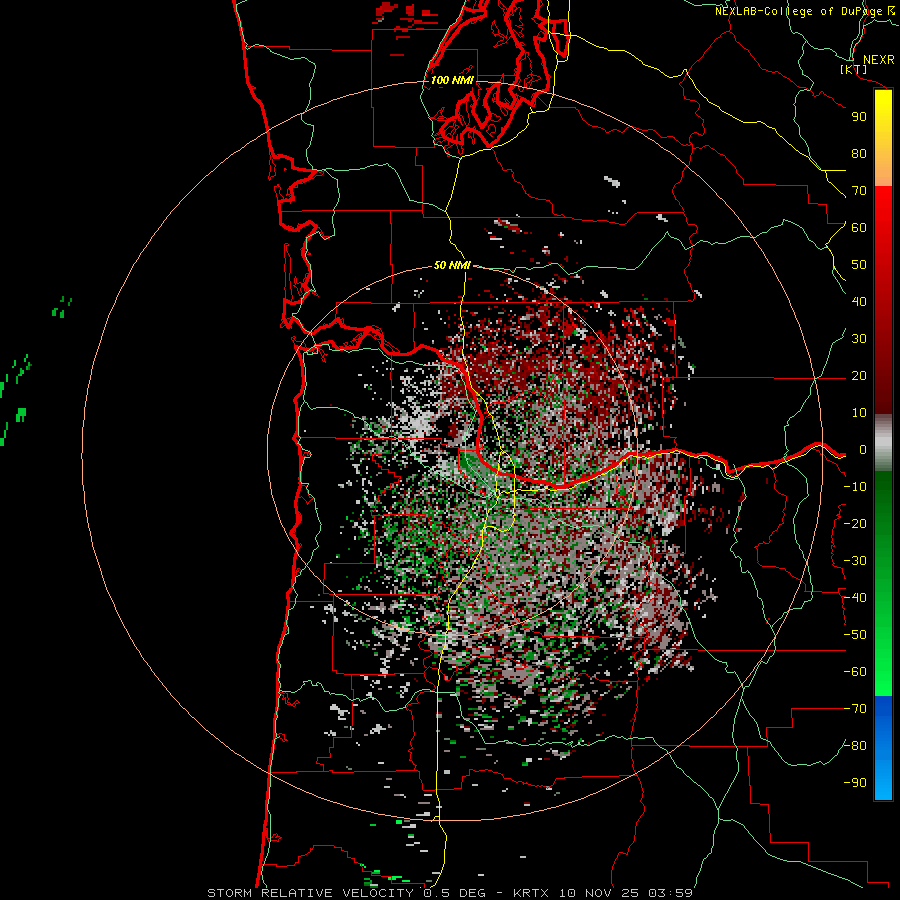Click the 100 NMI range ring label
Screen dimensions: 900x900
[x=452, y=80]
